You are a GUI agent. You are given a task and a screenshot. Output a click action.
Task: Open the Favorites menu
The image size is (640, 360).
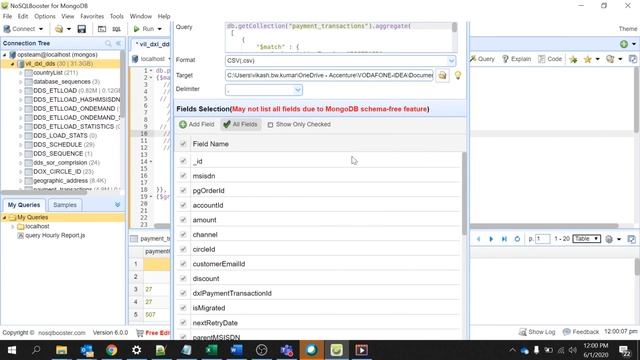pos(92,16)
